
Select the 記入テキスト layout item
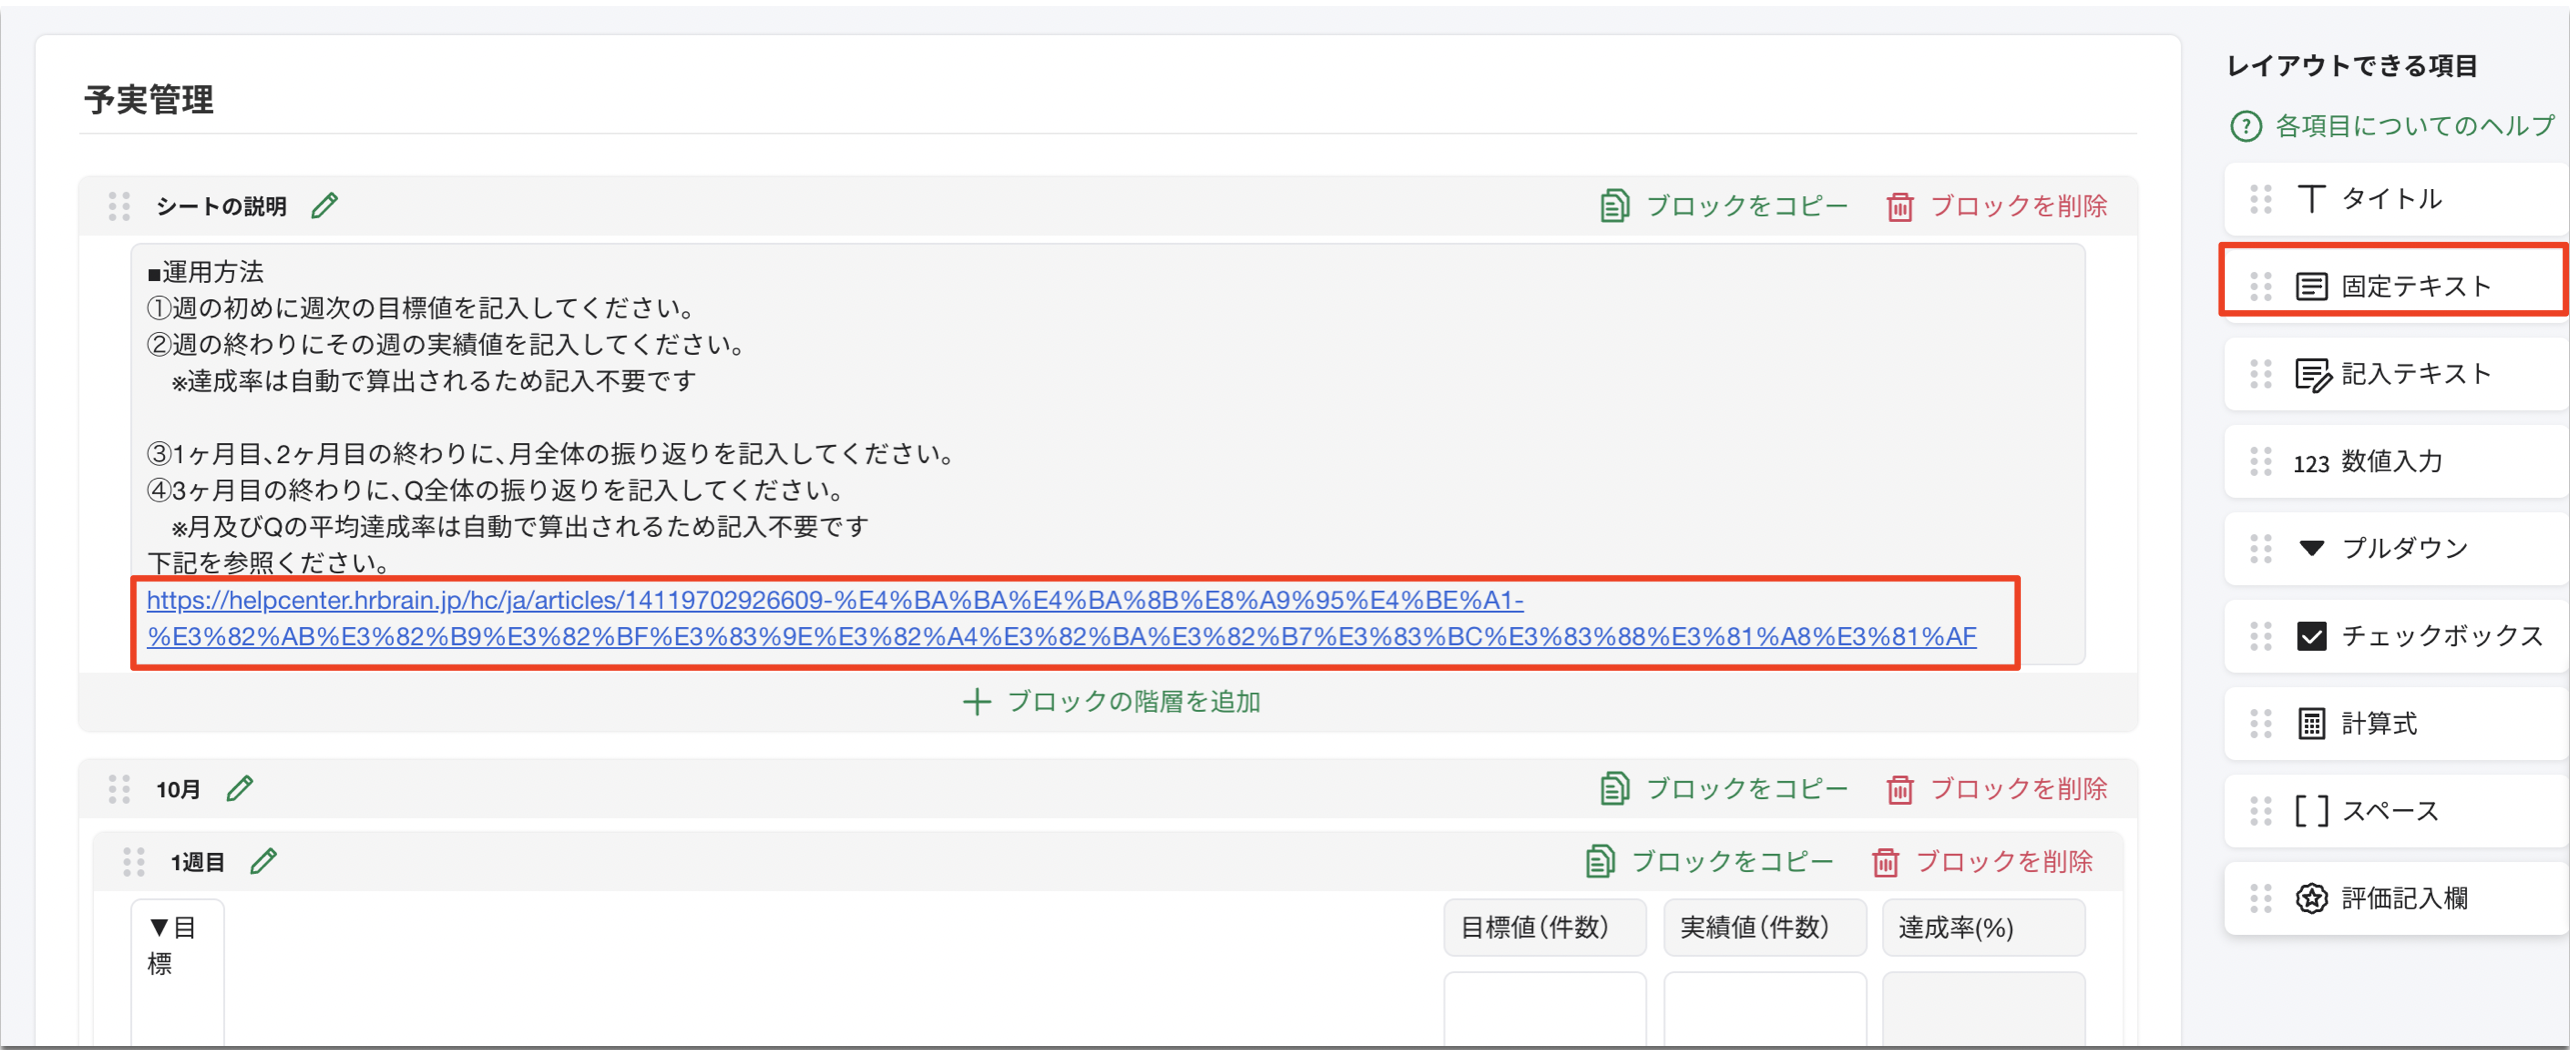[x=2396, y=374]
